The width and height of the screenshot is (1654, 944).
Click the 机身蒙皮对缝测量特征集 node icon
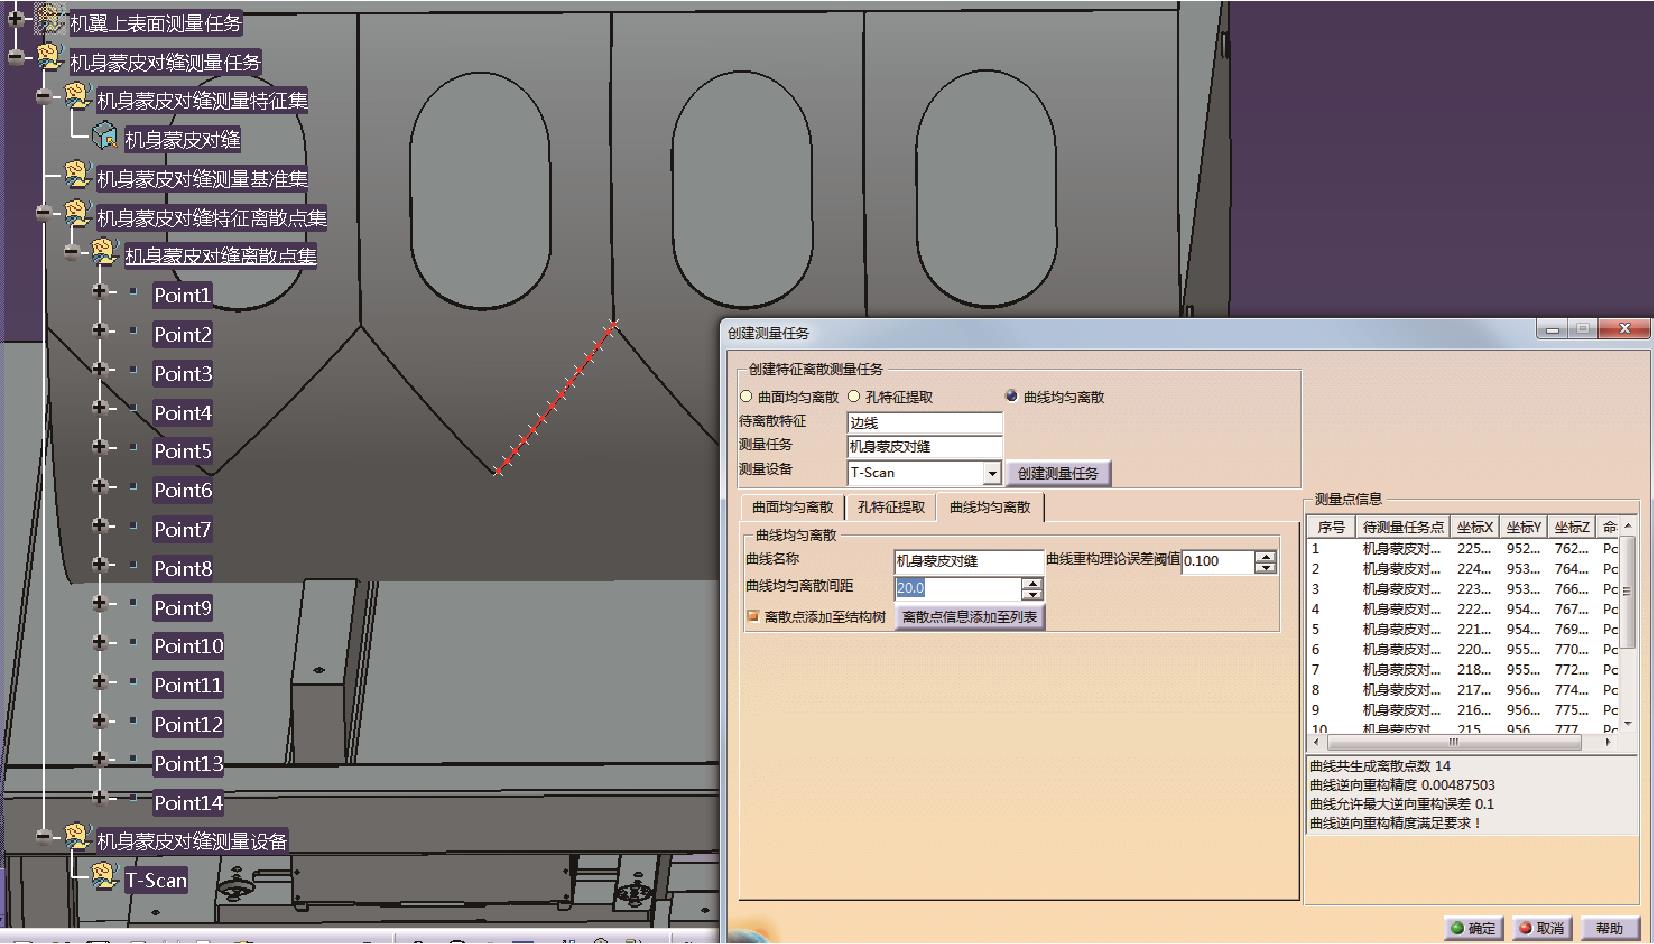pos(78,97)
